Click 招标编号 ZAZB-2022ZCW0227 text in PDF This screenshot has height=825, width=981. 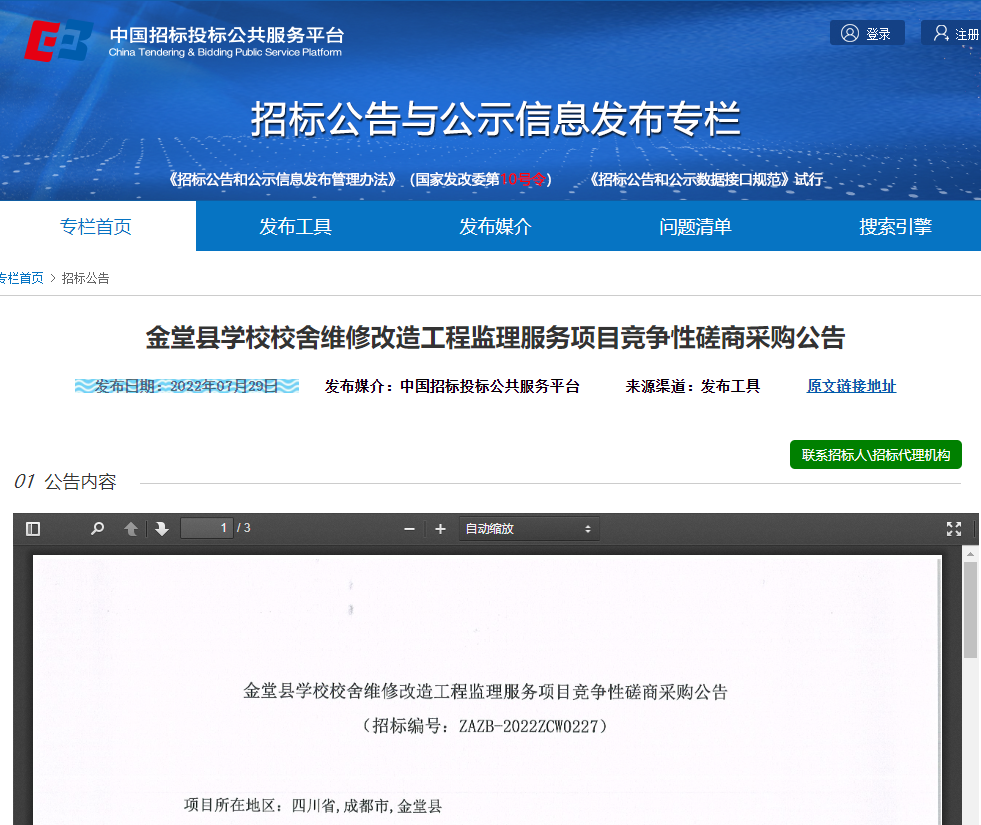[x=485, y=726]
